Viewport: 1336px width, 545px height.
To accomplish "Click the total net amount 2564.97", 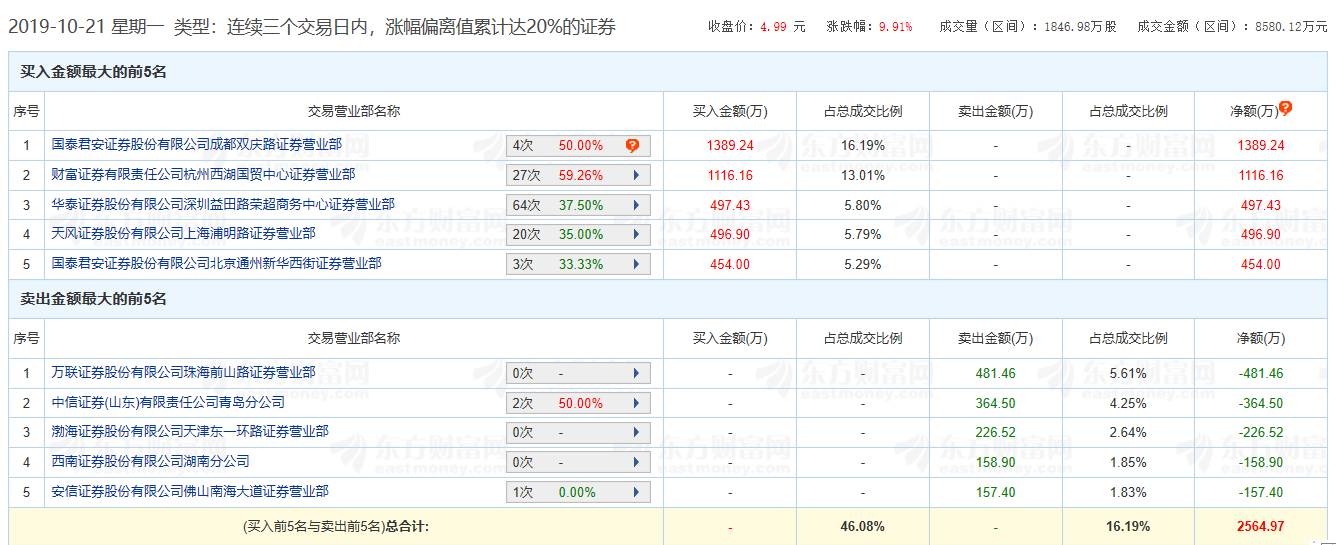I will click(1260, 526).
